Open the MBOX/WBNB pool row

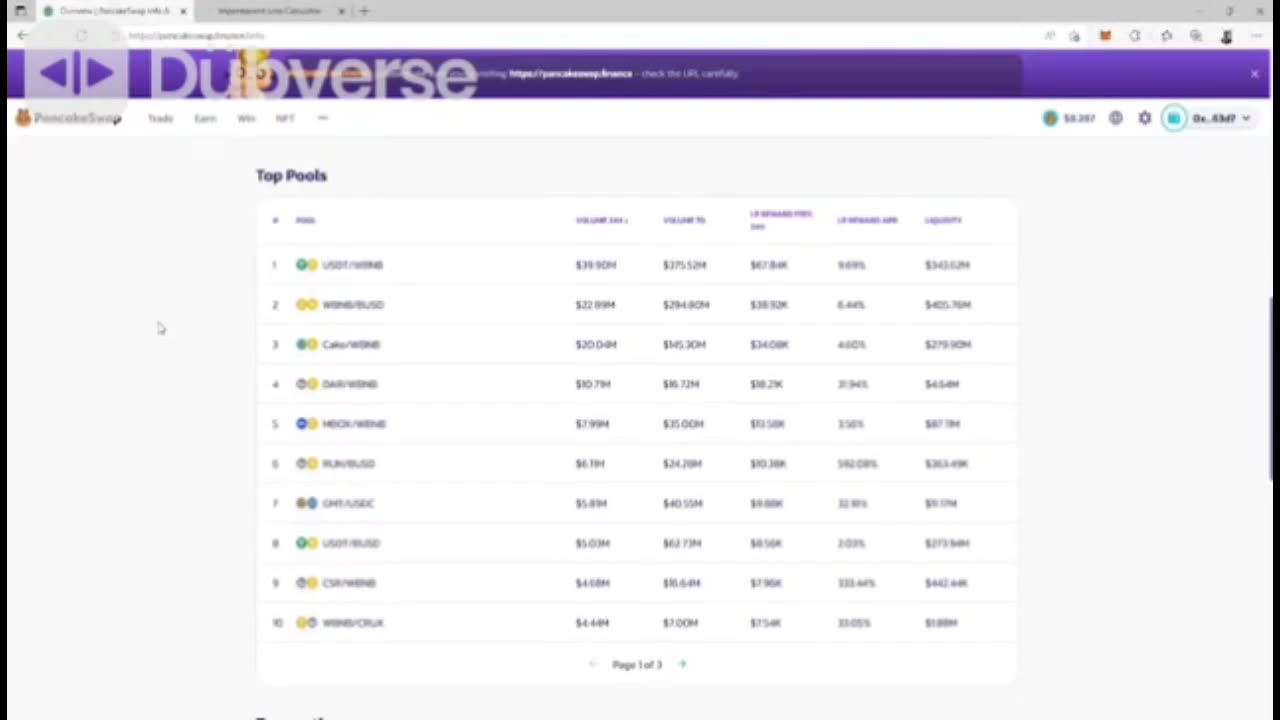coord(636,424)
